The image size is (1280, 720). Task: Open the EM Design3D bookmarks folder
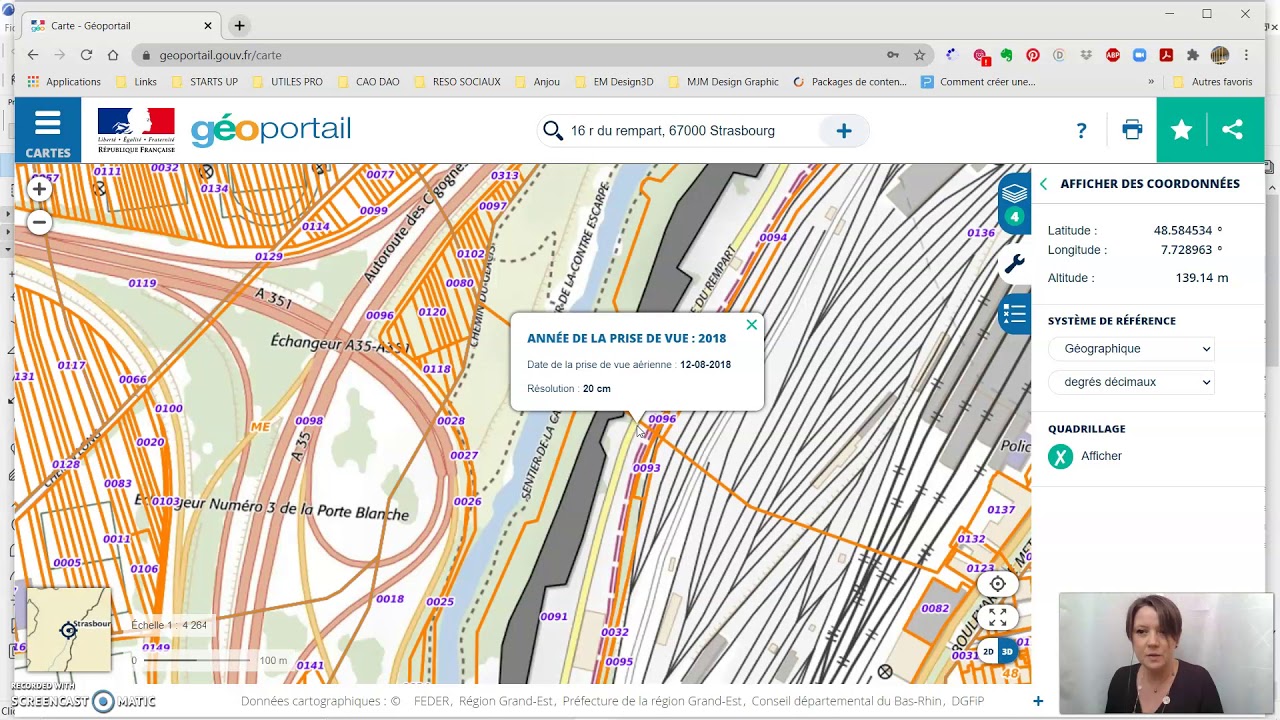click(614, 82)
